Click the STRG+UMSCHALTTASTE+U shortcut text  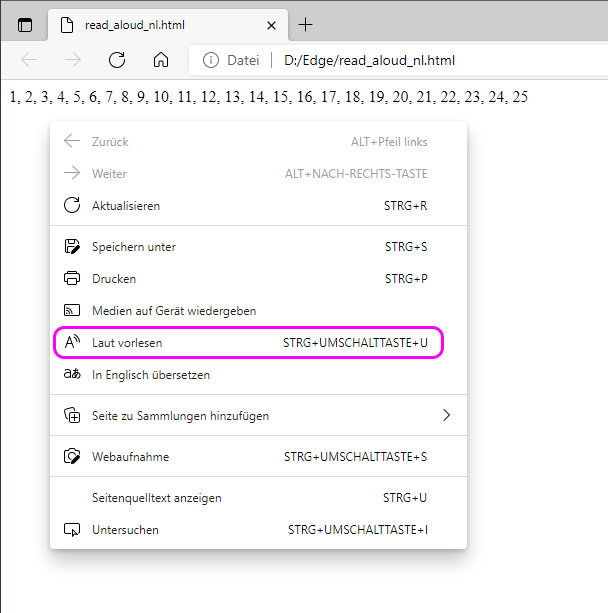point(355,343)
